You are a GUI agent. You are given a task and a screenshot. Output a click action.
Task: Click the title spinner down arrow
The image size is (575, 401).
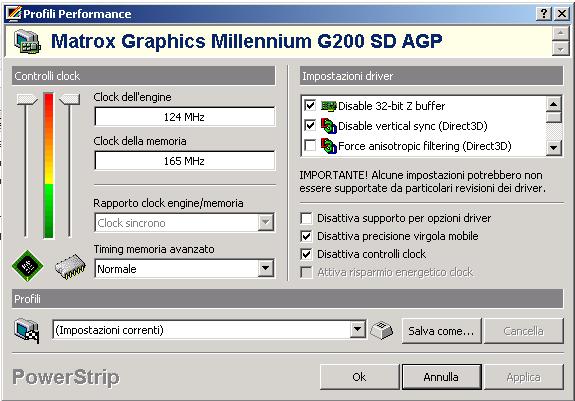[x=560, y=48]
